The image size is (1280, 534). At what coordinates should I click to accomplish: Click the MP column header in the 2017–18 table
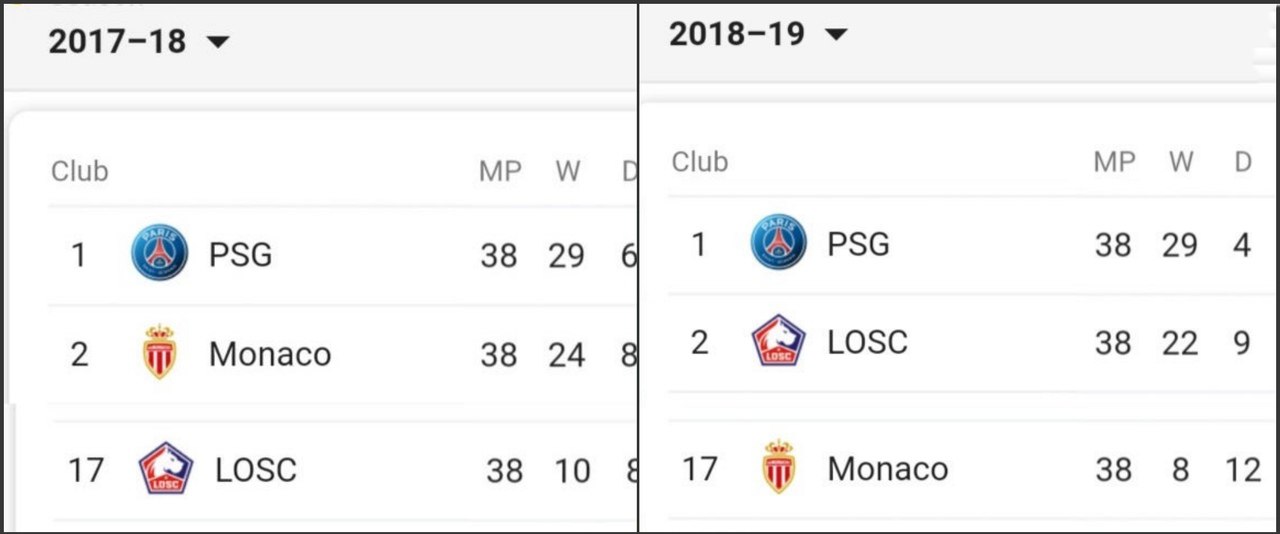pyautogui.click(x=500, y=171)
